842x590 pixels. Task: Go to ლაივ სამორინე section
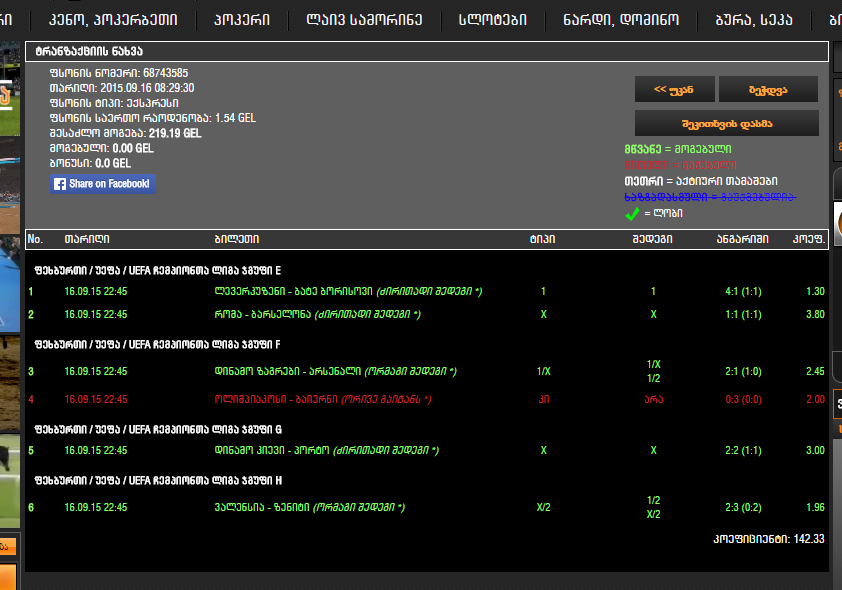point(364,19)
